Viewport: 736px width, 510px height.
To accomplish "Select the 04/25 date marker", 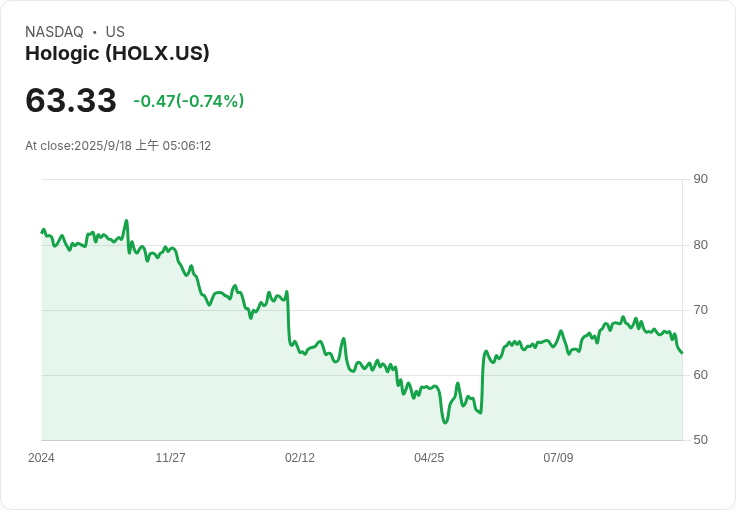I will tap(428, 458).
